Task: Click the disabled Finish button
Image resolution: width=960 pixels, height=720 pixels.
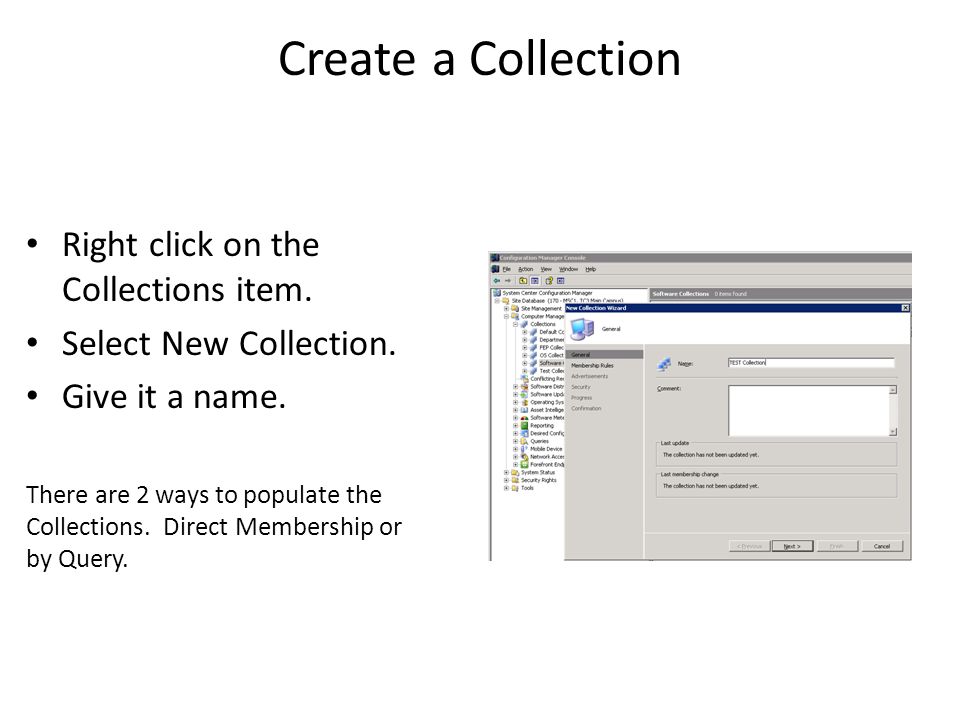Action: [x=837, y=546]
